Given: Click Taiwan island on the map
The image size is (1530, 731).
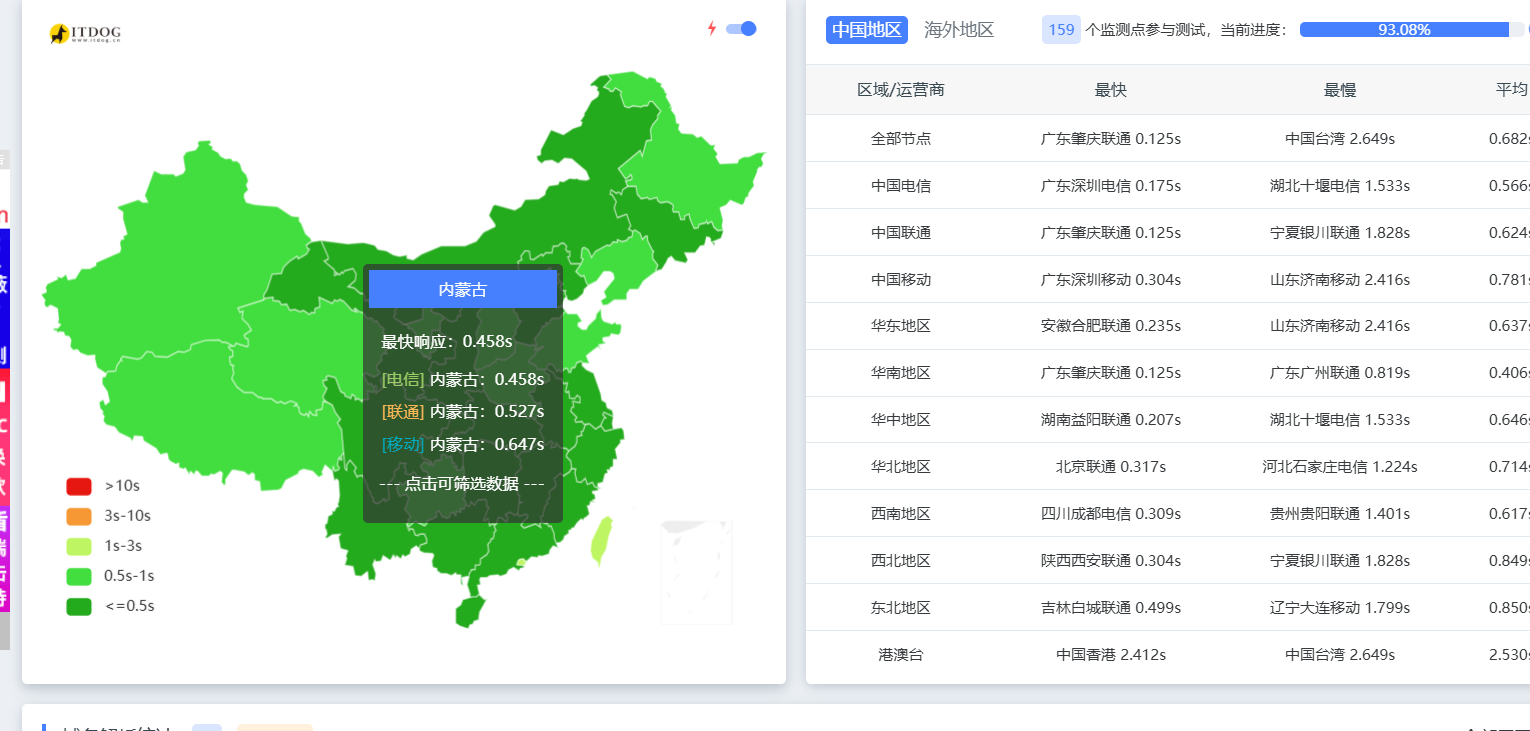Looking at the screenshot, I should pyautogui.click(x=601, y=541).
